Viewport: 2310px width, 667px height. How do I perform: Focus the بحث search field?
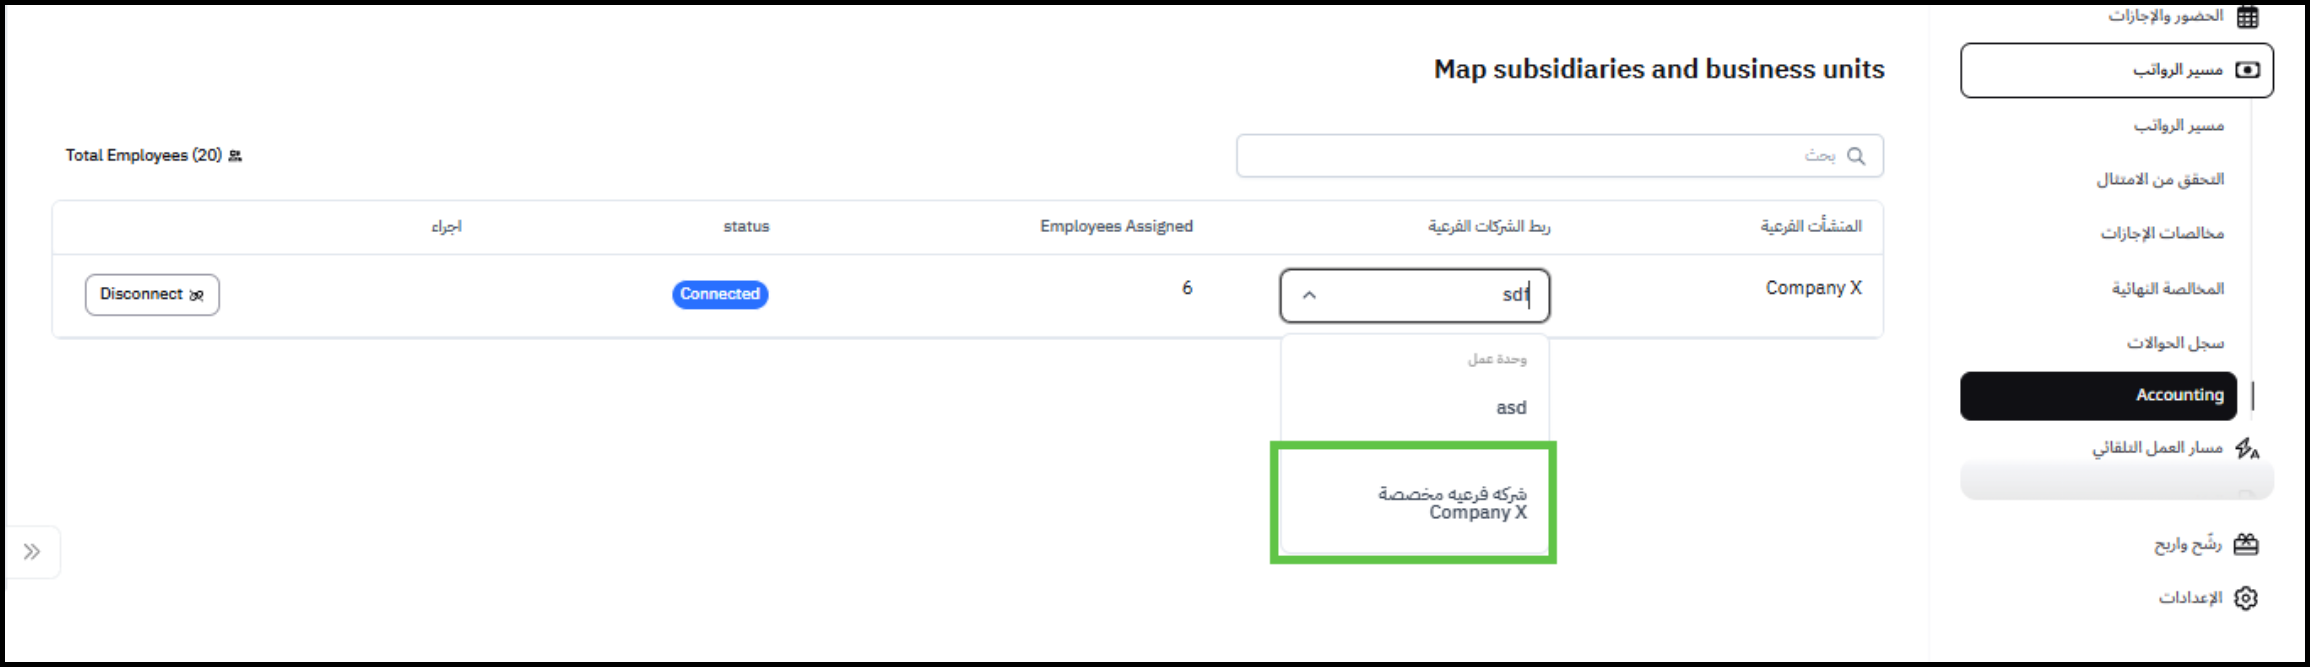pyautogui.click(x=1540, y=156)
